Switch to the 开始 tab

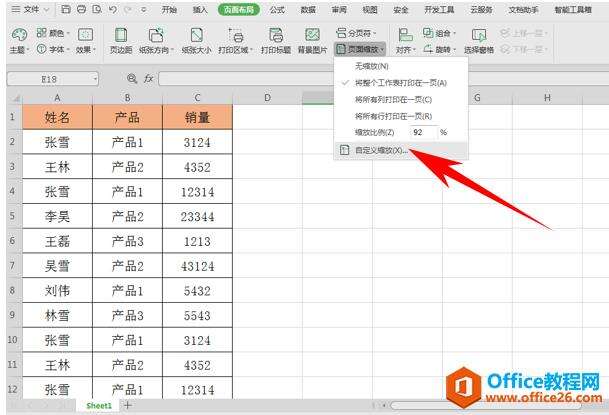tap(169, 10)
